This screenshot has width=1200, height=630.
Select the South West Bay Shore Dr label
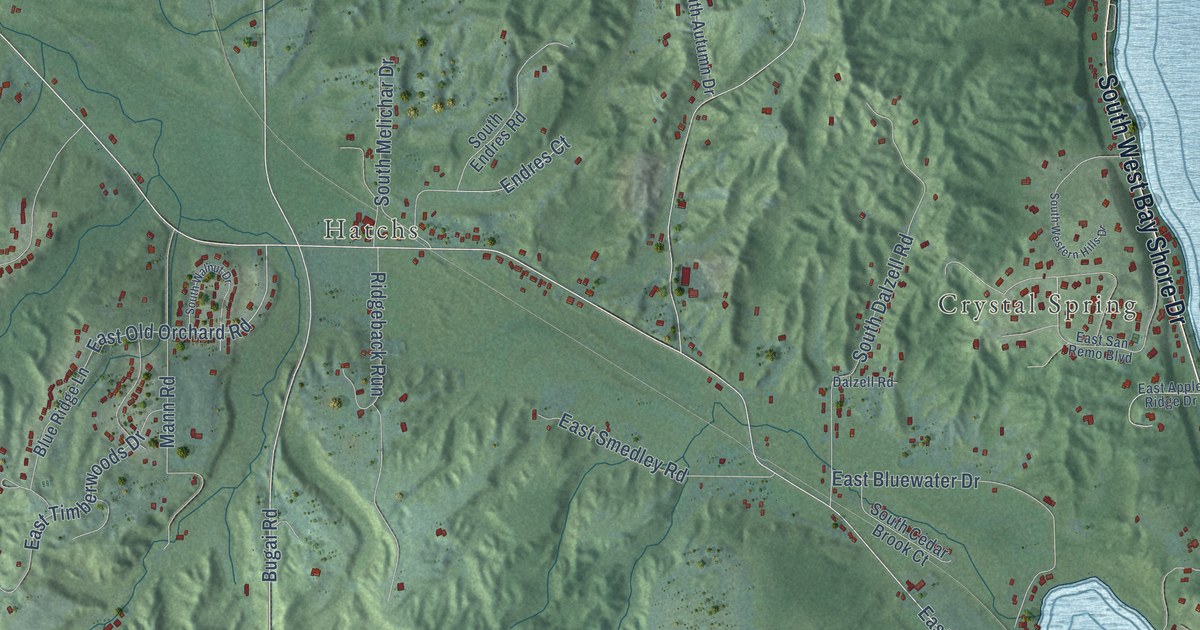pos(1141,199)
